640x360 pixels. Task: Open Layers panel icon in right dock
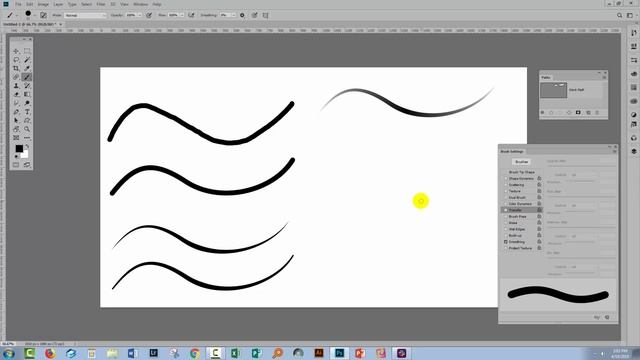[x=634, y=151]
